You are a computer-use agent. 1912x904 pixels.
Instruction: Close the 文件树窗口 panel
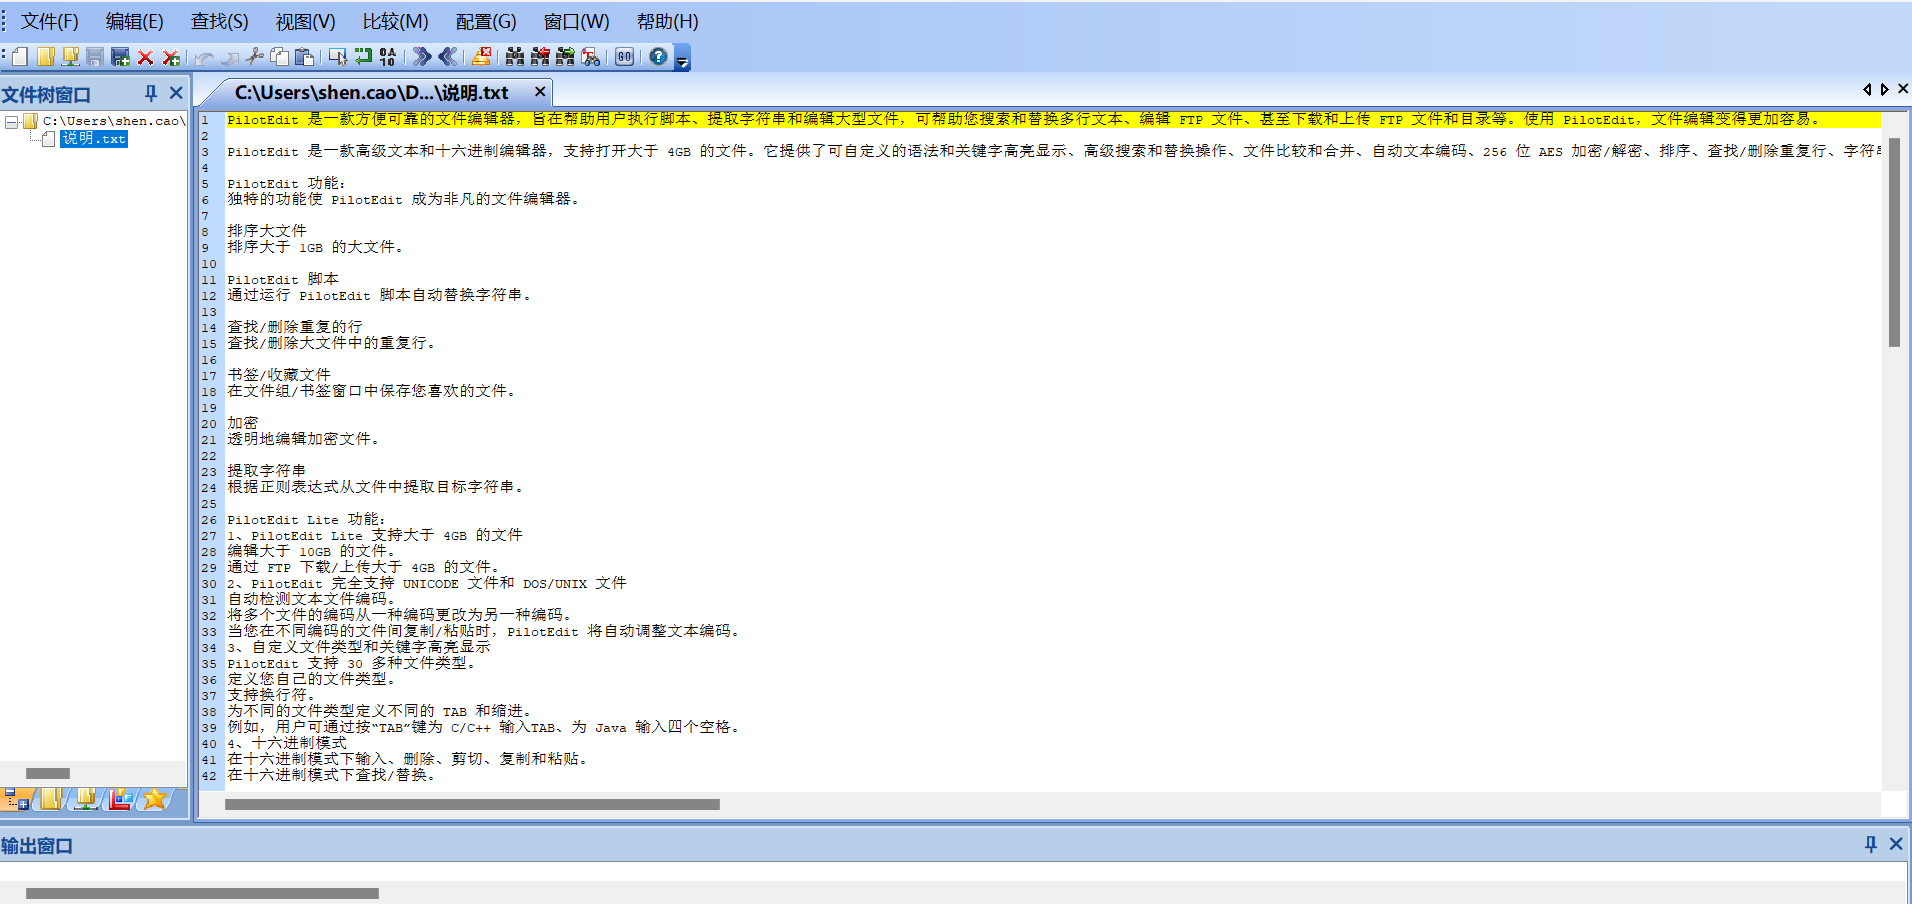[x=176, y=93]
